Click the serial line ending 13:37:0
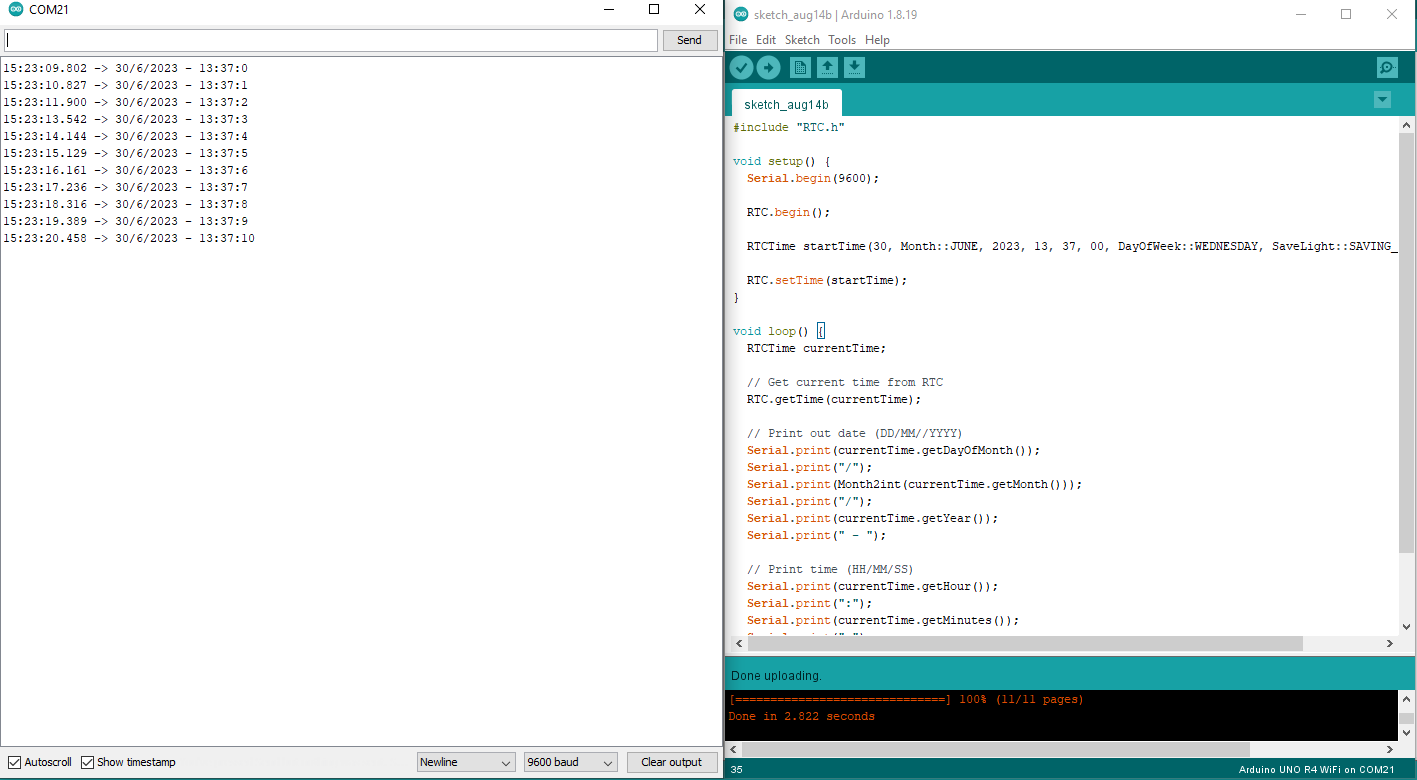This screenshot has height=780, width=1417. coord(125,68)
